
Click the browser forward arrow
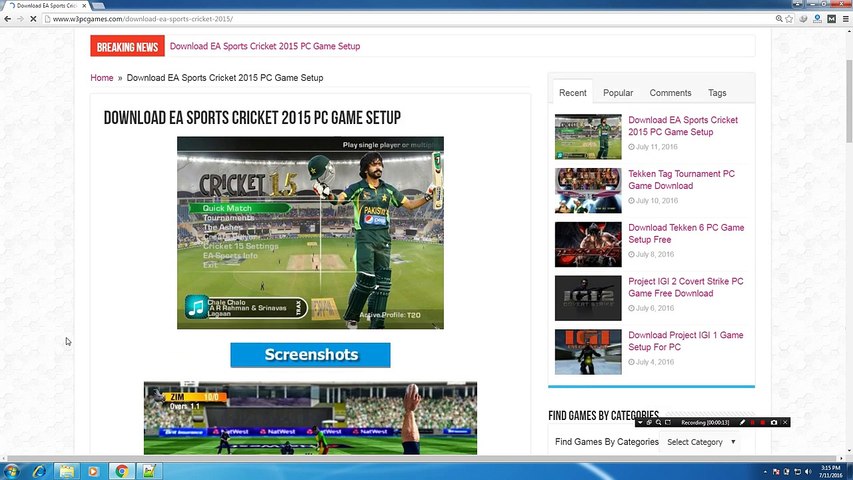20,19
